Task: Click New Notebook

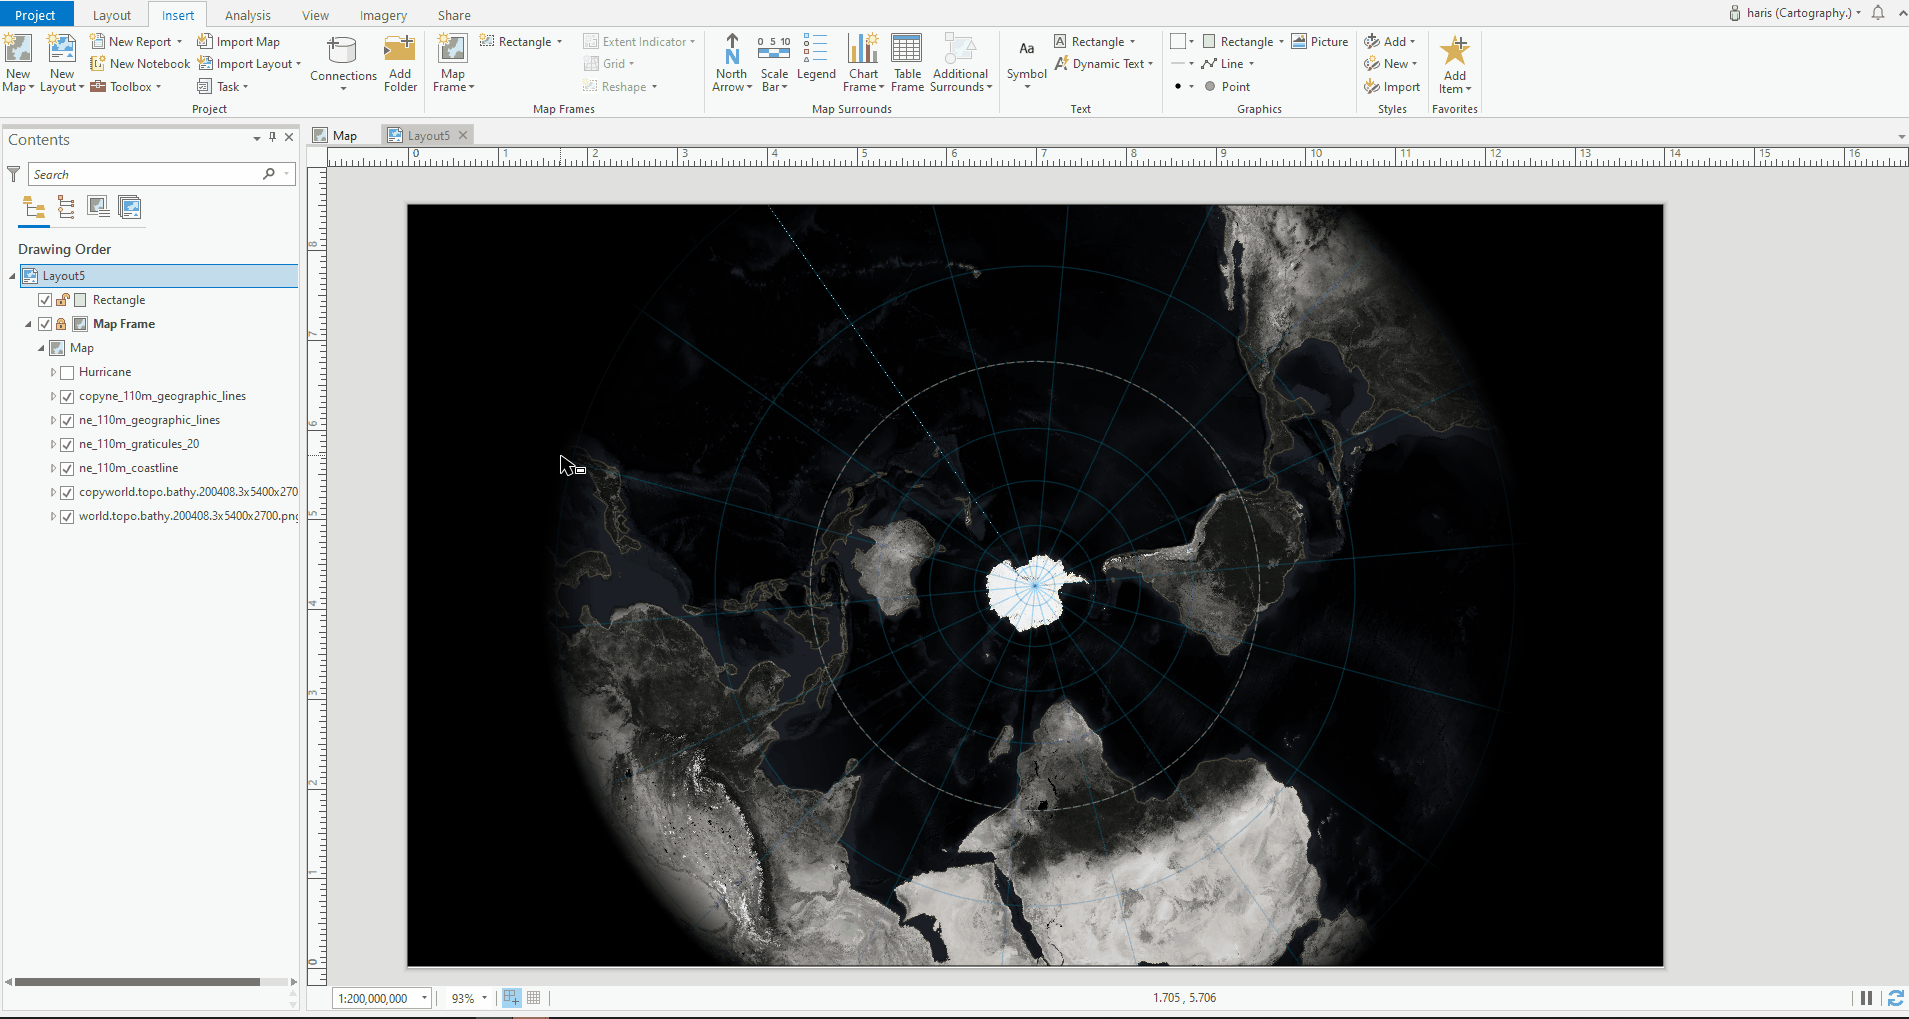Action: click(x=140, y=64)
